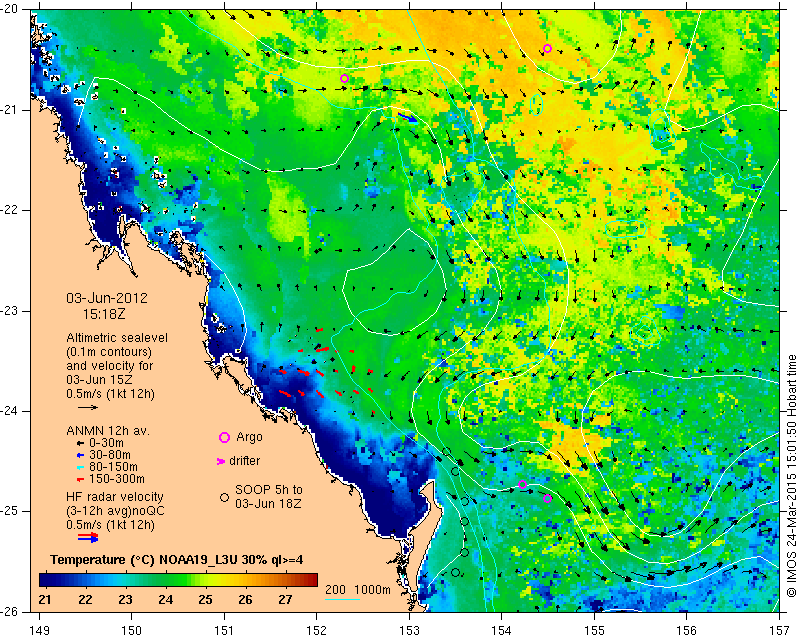Click the red 150-300m ANMN arrow symbol
Image resolution: width=800 pixels, height=640 pixels.
coord(80,479)
